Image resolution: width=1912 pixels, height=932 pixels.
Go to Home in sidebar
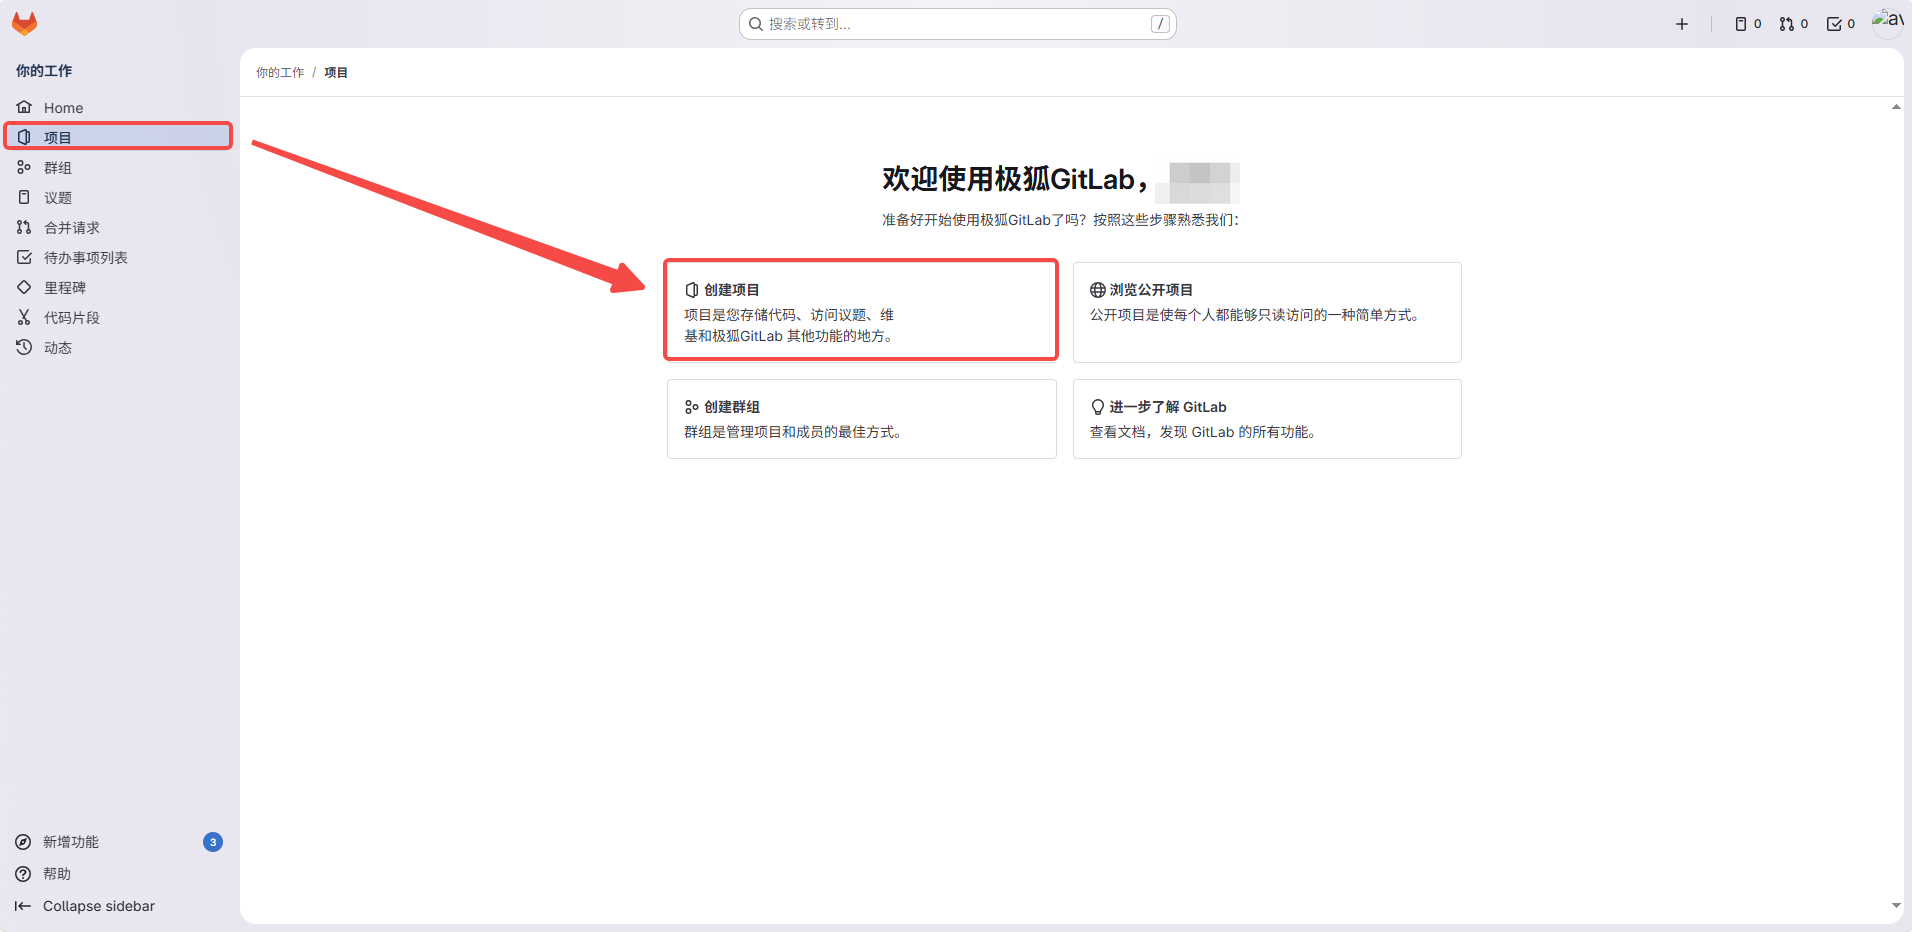tap(63, 108)
